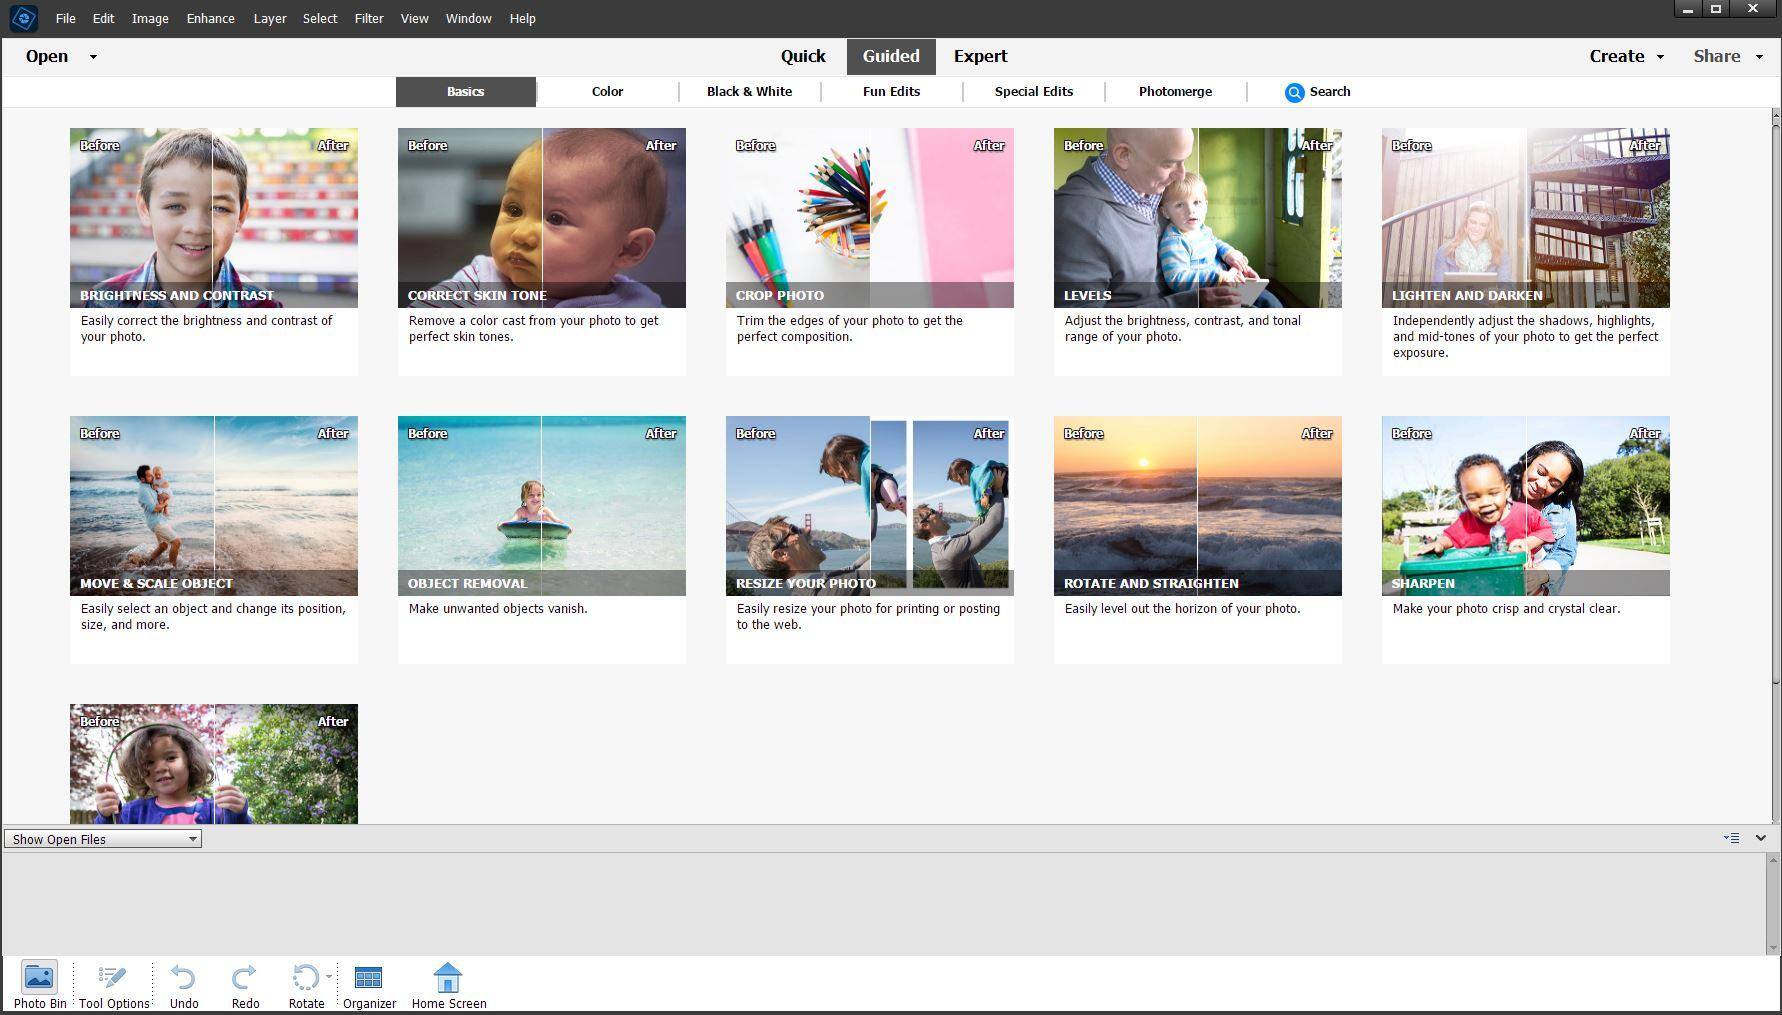Click the photo bin options menu icon
The width and height of the screenshot is (1782, 1015).
[x=1731, y=838]
